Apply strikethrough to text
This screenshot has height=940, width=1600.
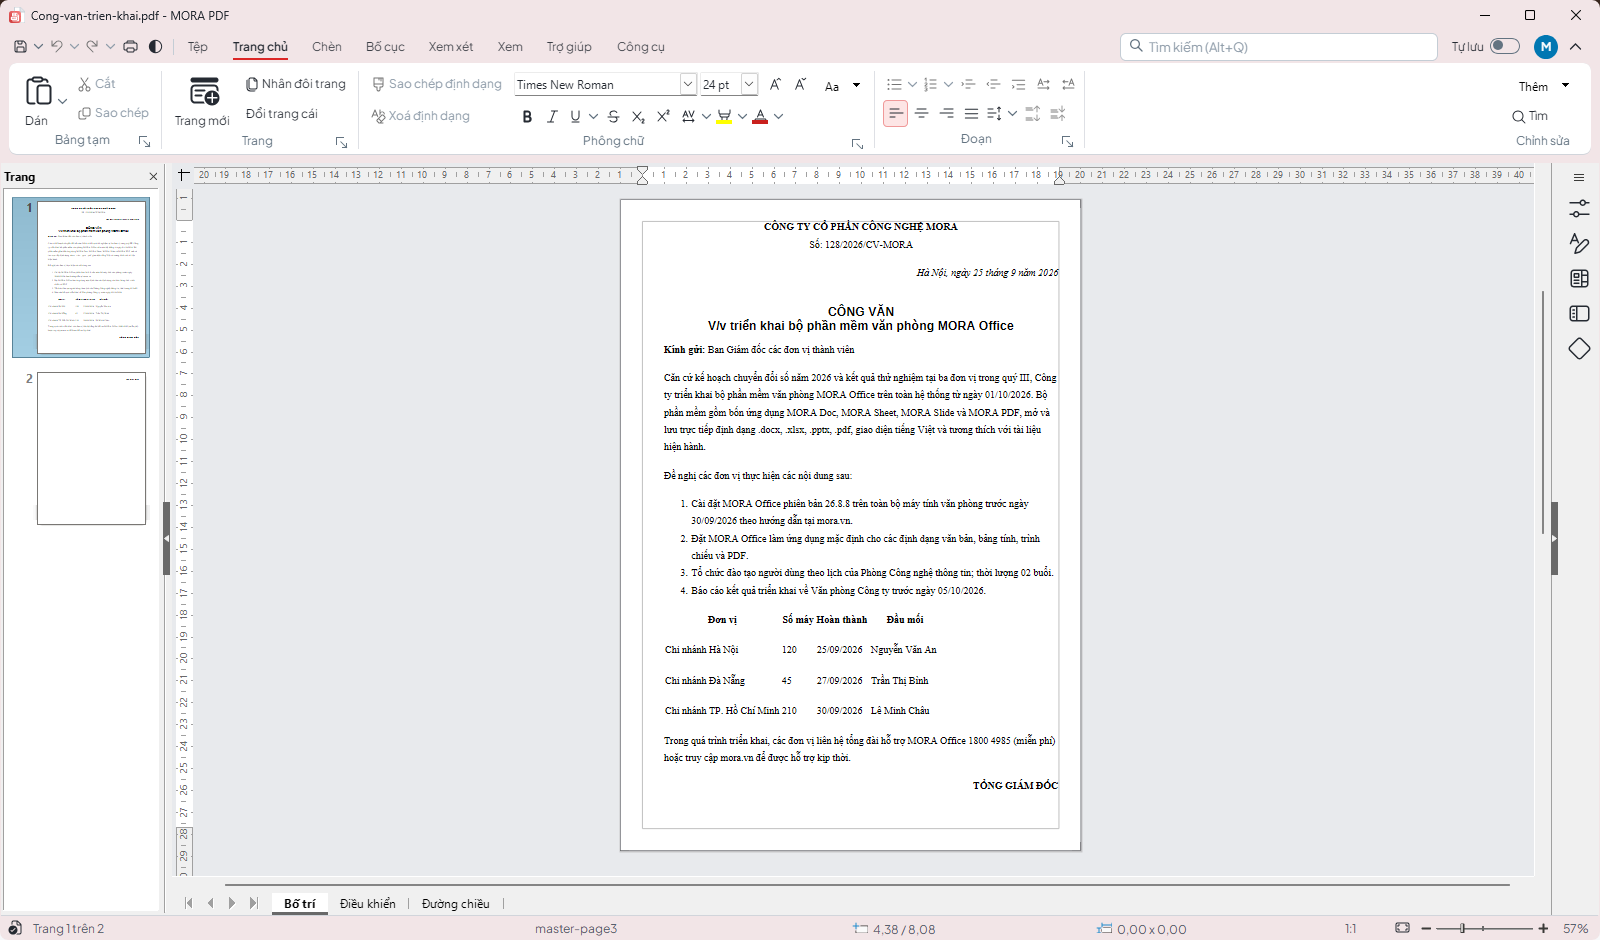point(613,117)
